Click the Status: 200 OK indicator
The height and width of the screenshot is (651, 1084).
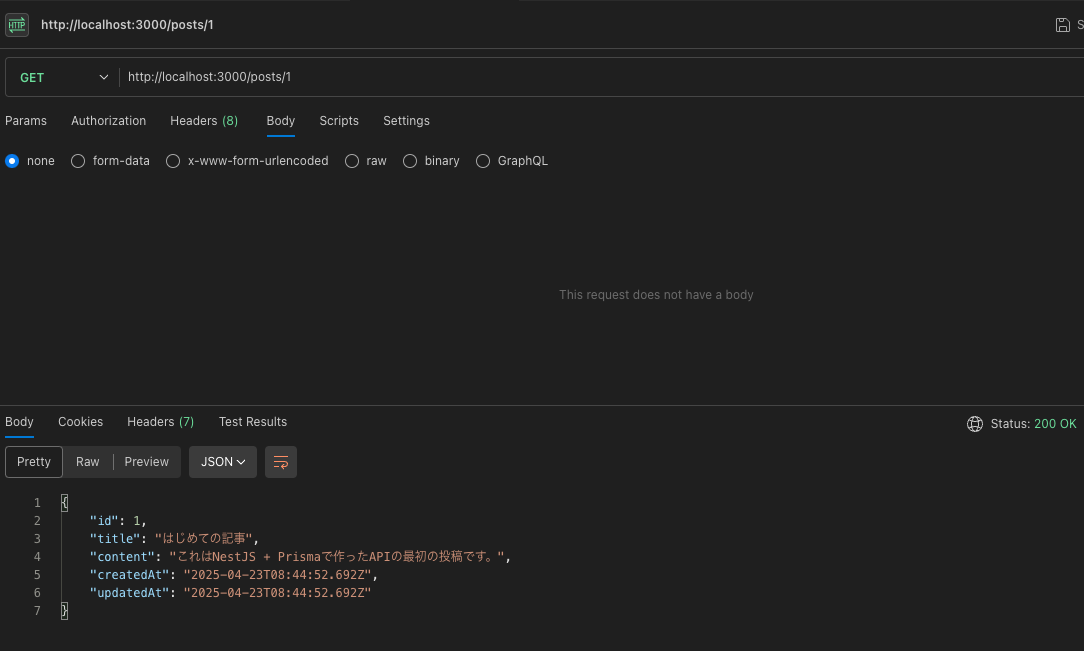coord(1033,424)
